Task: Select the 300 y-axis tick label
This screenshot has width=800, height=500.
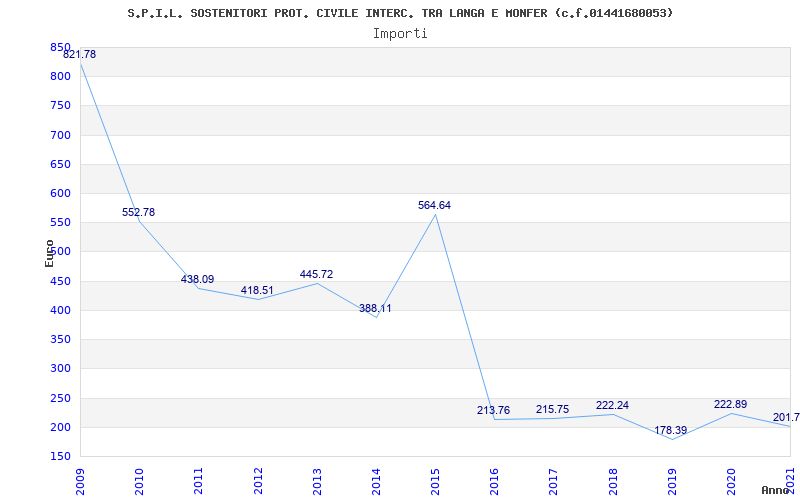Action: coord(60,368)
